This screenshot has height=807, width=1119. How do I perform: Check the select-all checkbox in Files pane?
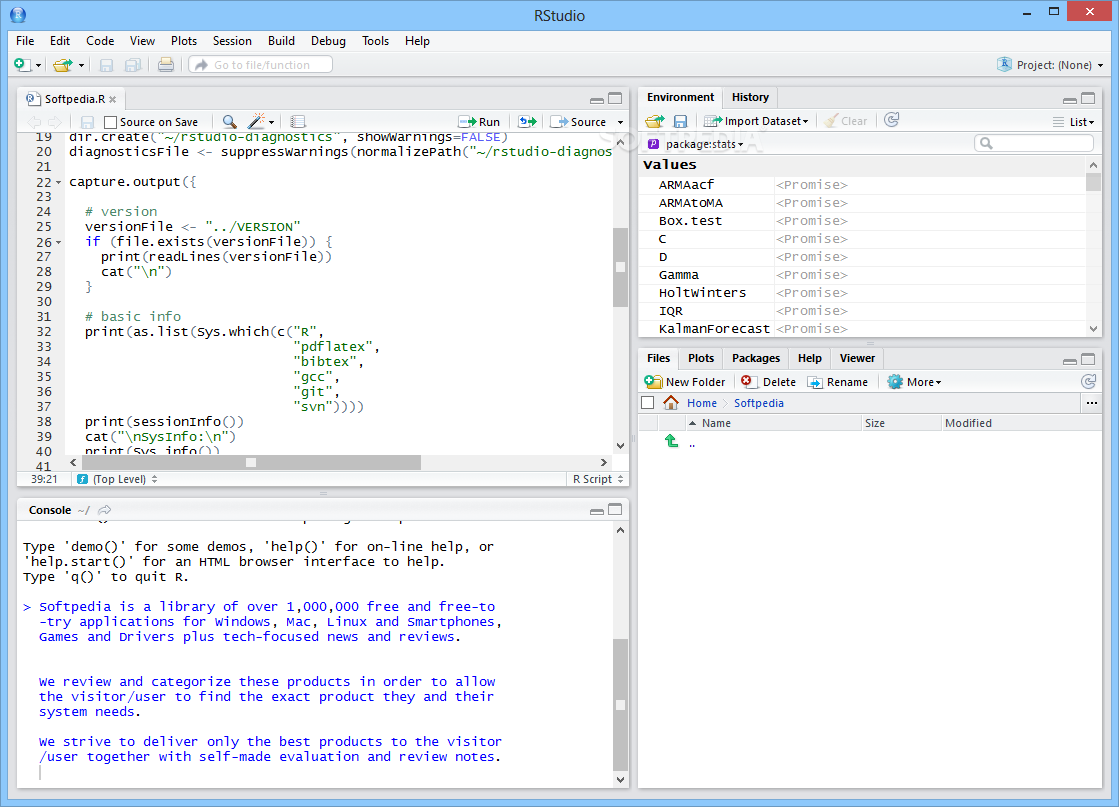pyautogui.click(x=647, y=402)
